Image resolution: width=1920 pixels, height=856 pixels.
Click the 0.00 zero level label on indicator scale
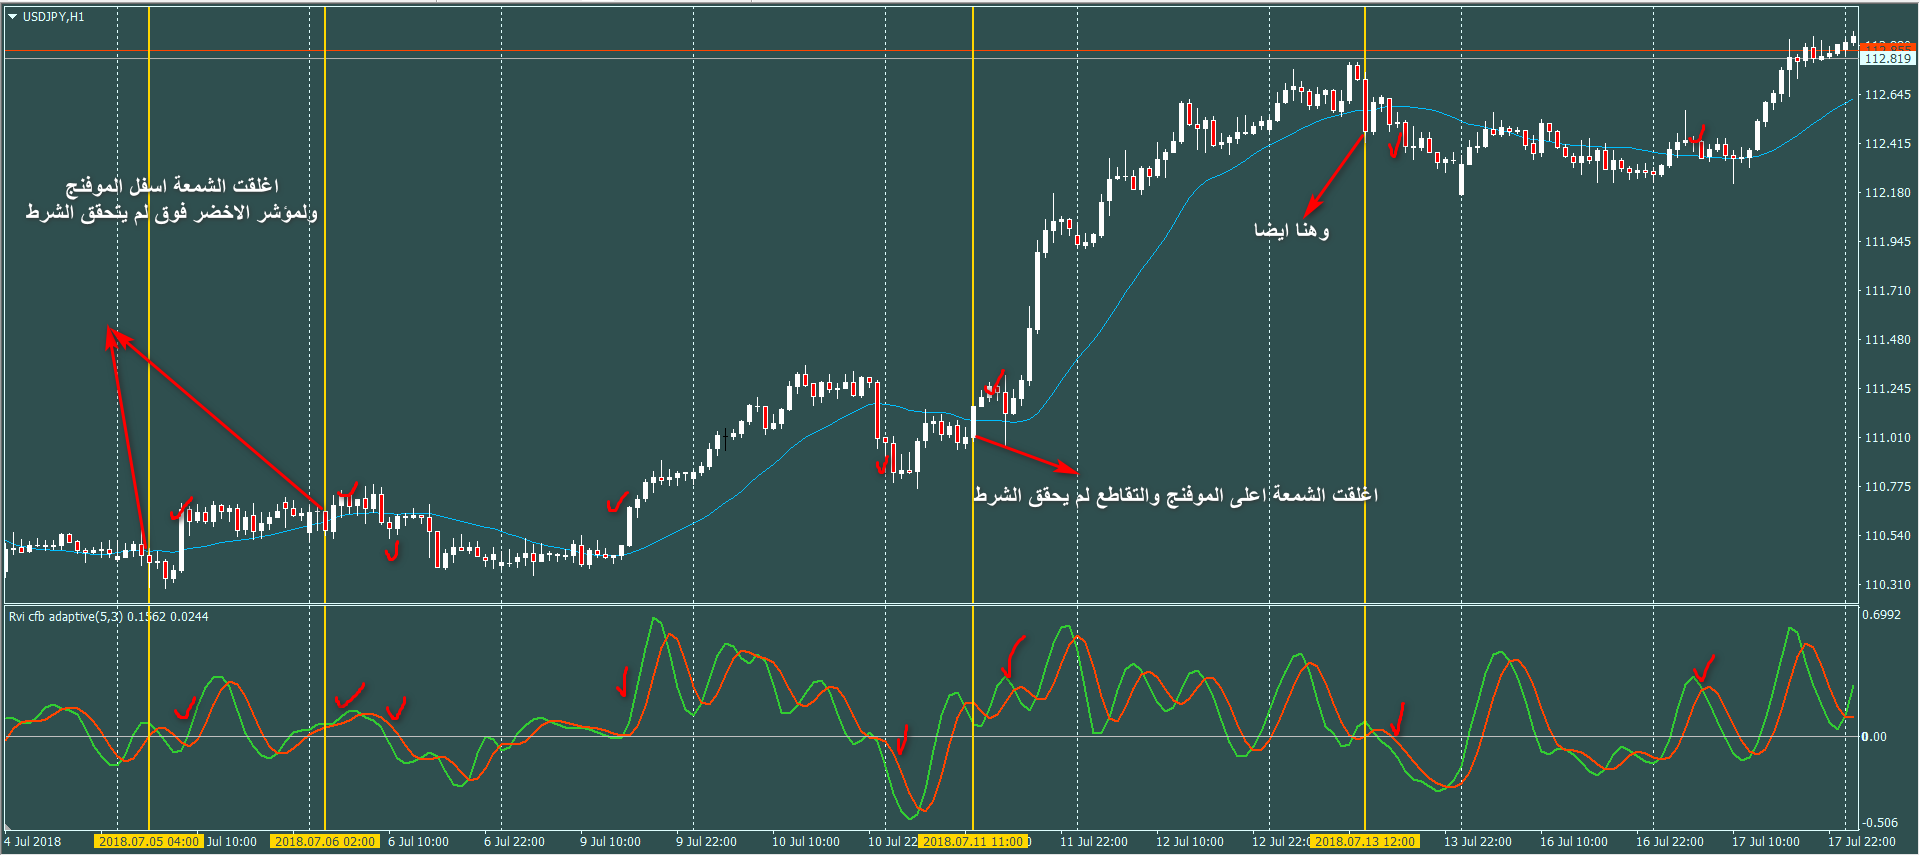point(1873,737)
